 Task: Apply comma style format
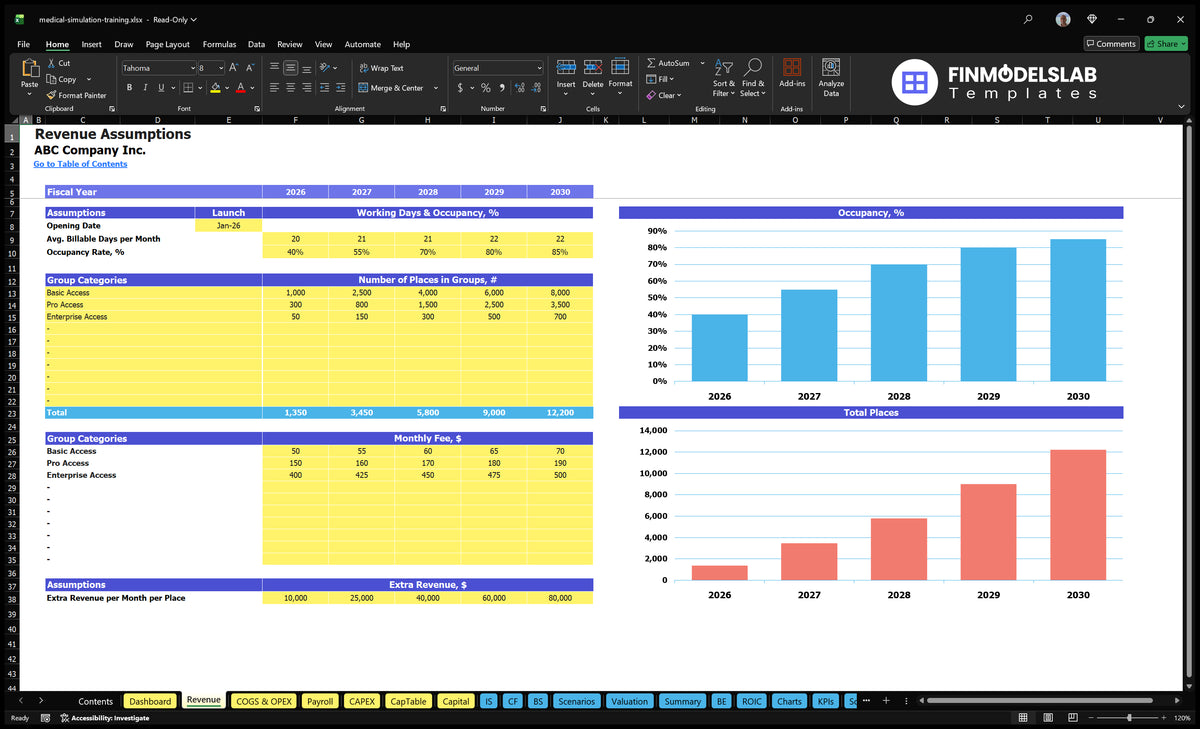tap(503, 88)
